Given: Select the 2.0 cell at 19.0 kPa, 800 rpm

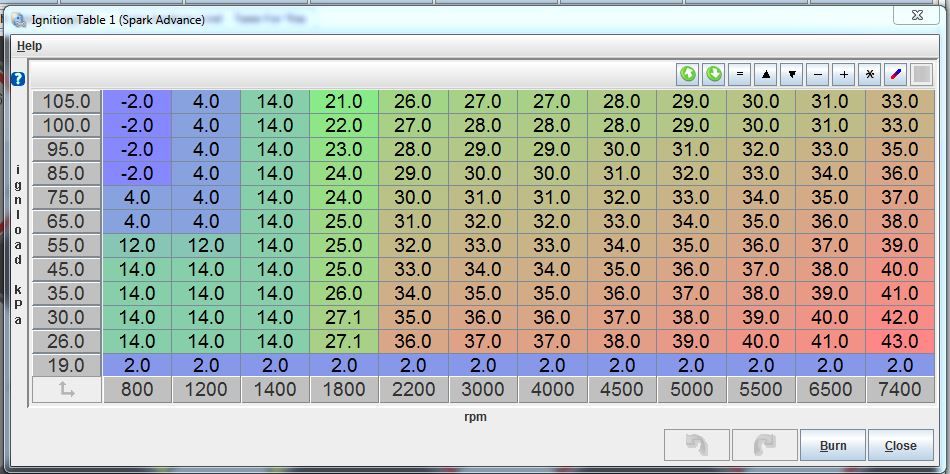Looking at the screenshot, I should point(137,366).
